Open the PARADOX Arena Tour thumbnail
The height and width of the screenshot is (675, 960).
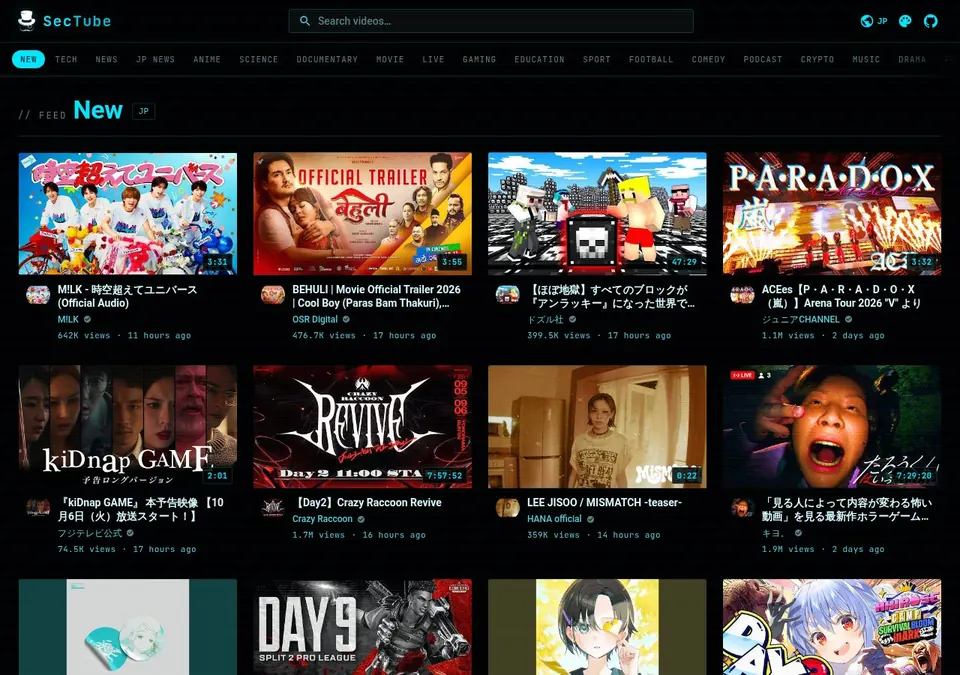coord(832,214)
